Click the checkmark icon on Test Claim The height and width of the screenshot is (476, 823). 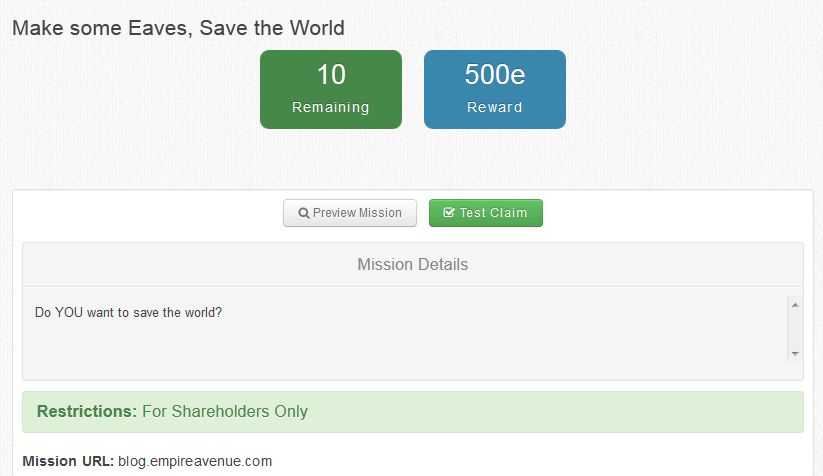[449, 213]
